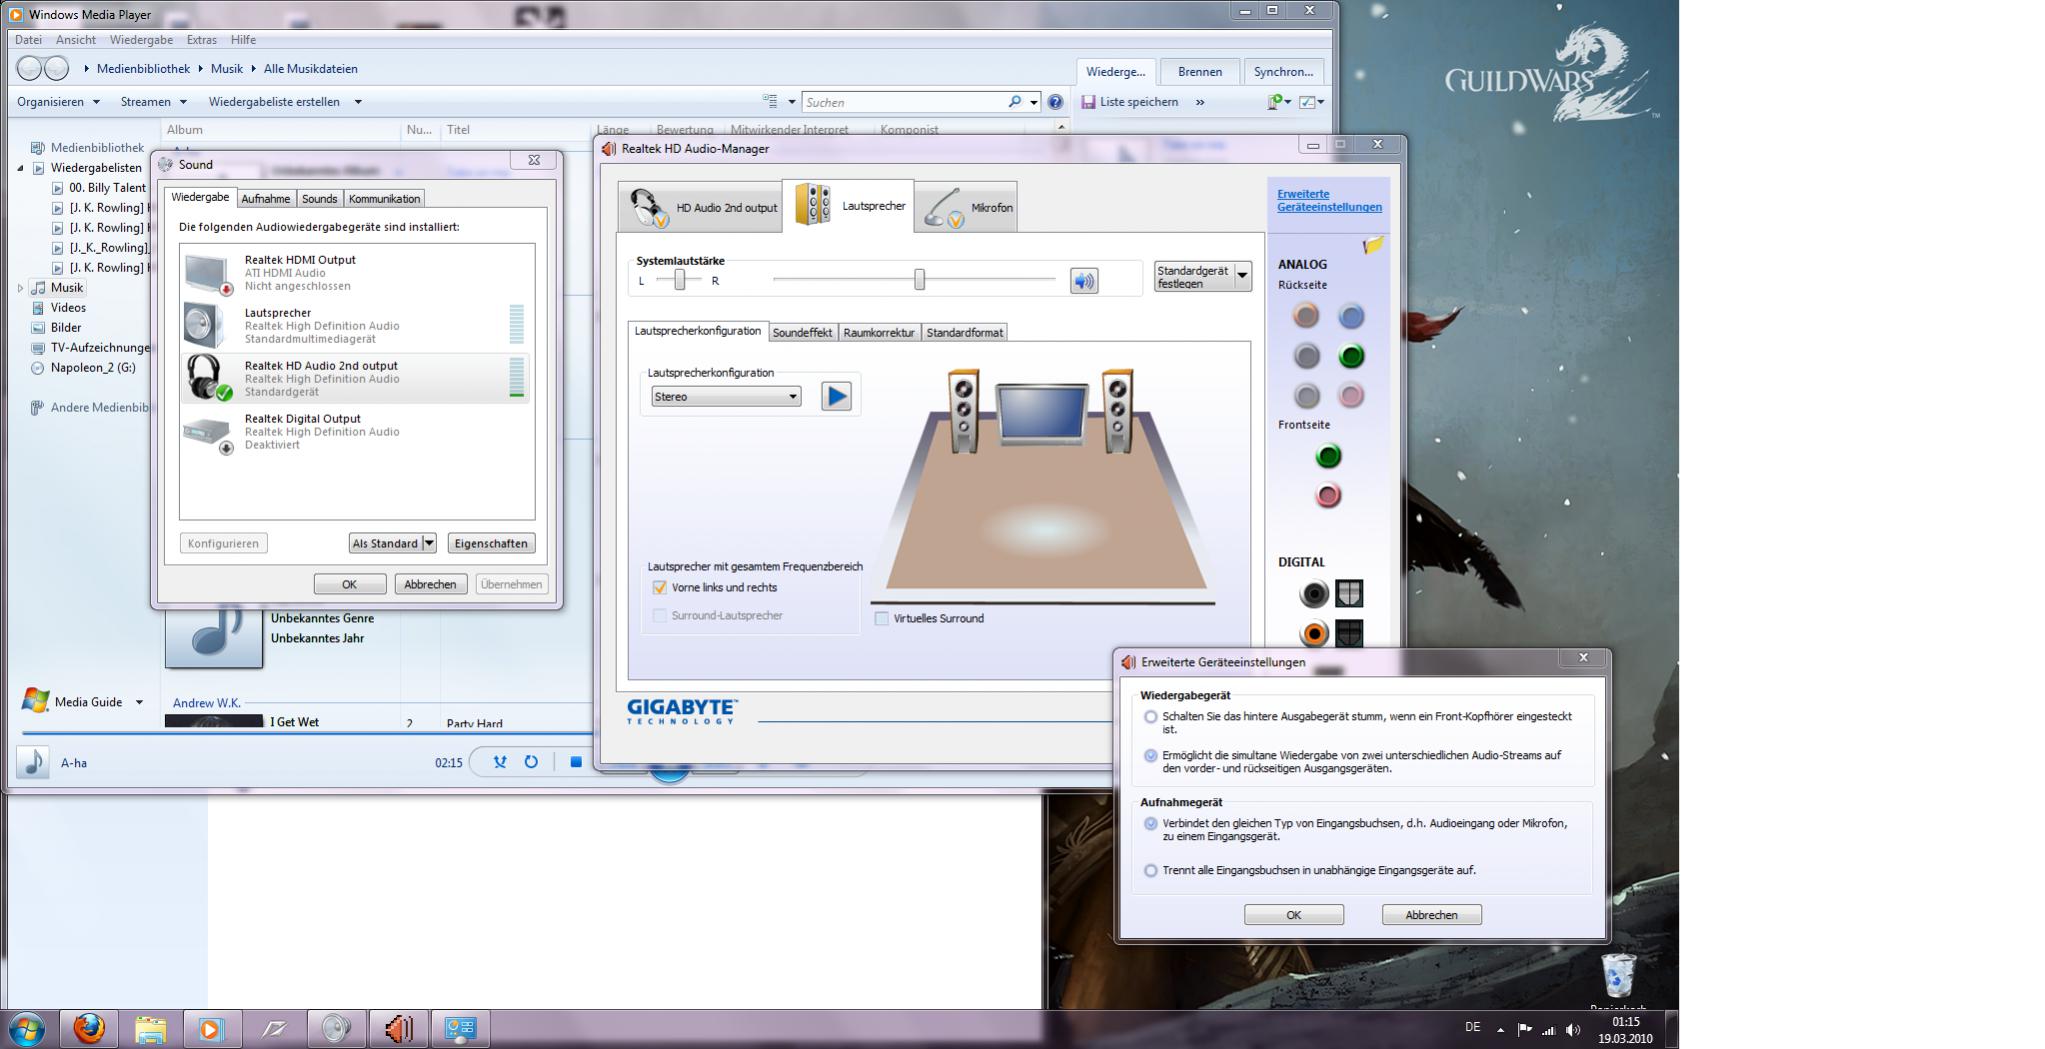Click the orange analog rear jack
Screen dimensions: 2045x1049
[1305, 316]
